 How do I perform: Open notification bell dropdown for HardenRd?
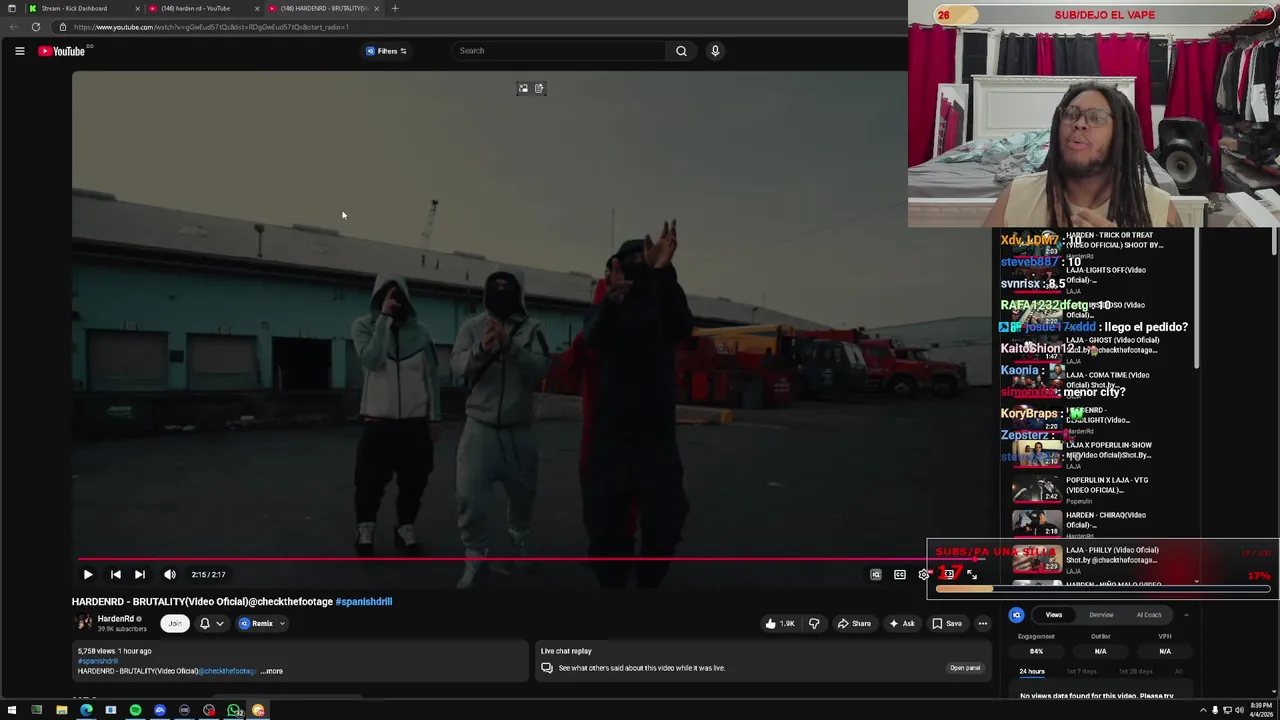tap(211, 624)
